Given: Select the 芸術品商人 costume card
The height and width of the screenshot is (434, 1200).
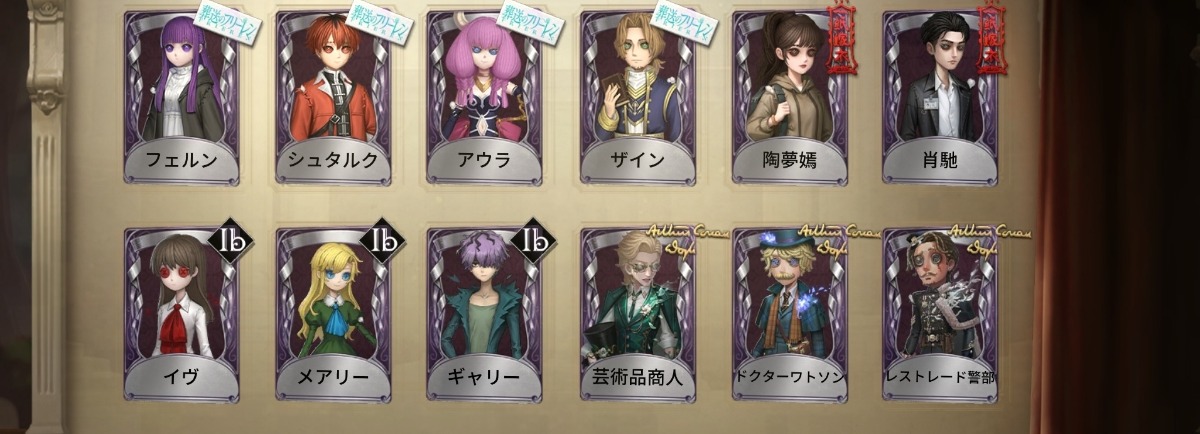Looking at the screenshot, I should pos(637,314).
